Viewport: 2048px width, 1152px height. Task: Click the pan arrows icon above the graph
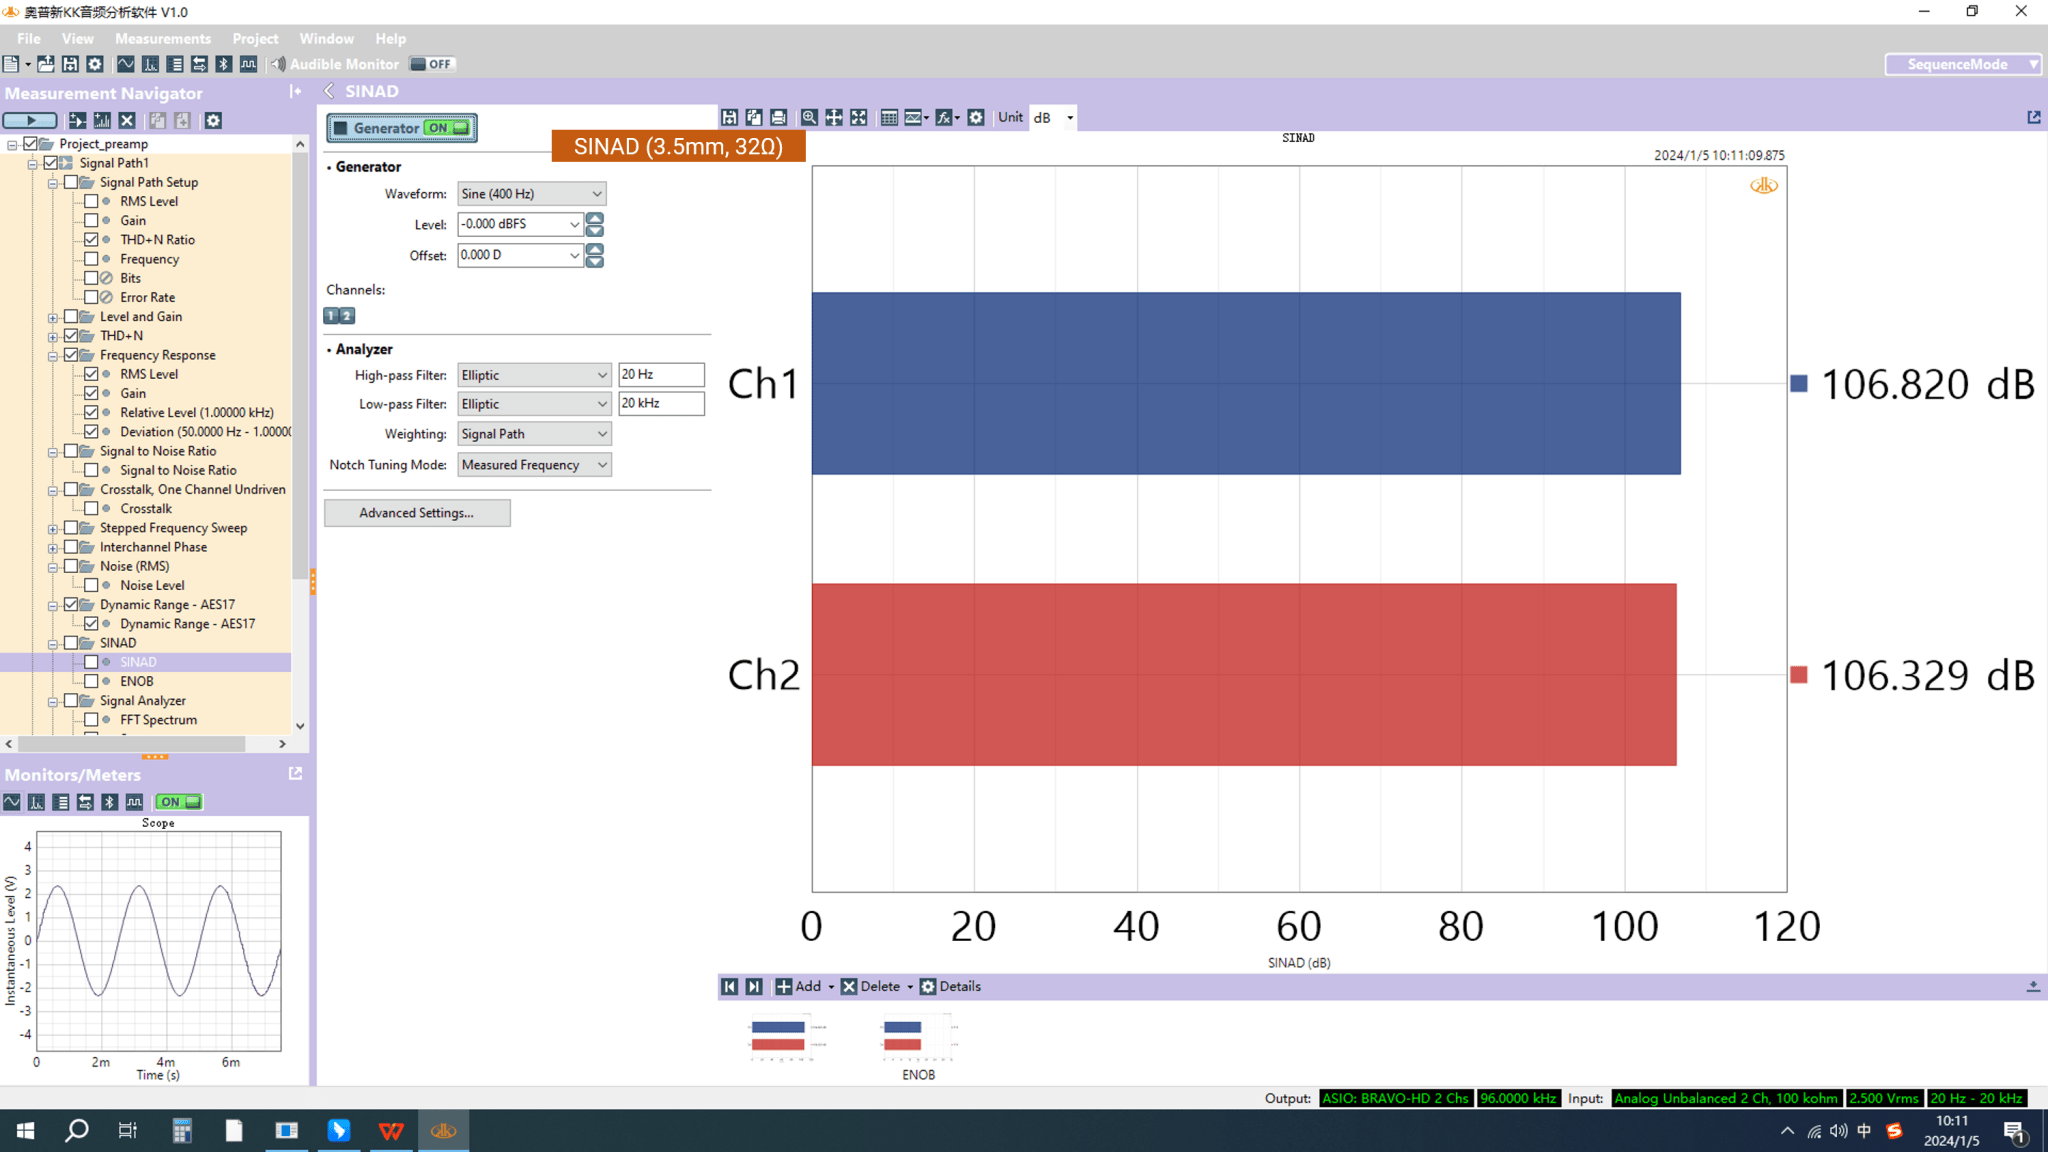pyautogui.click(x=834, y=117)
